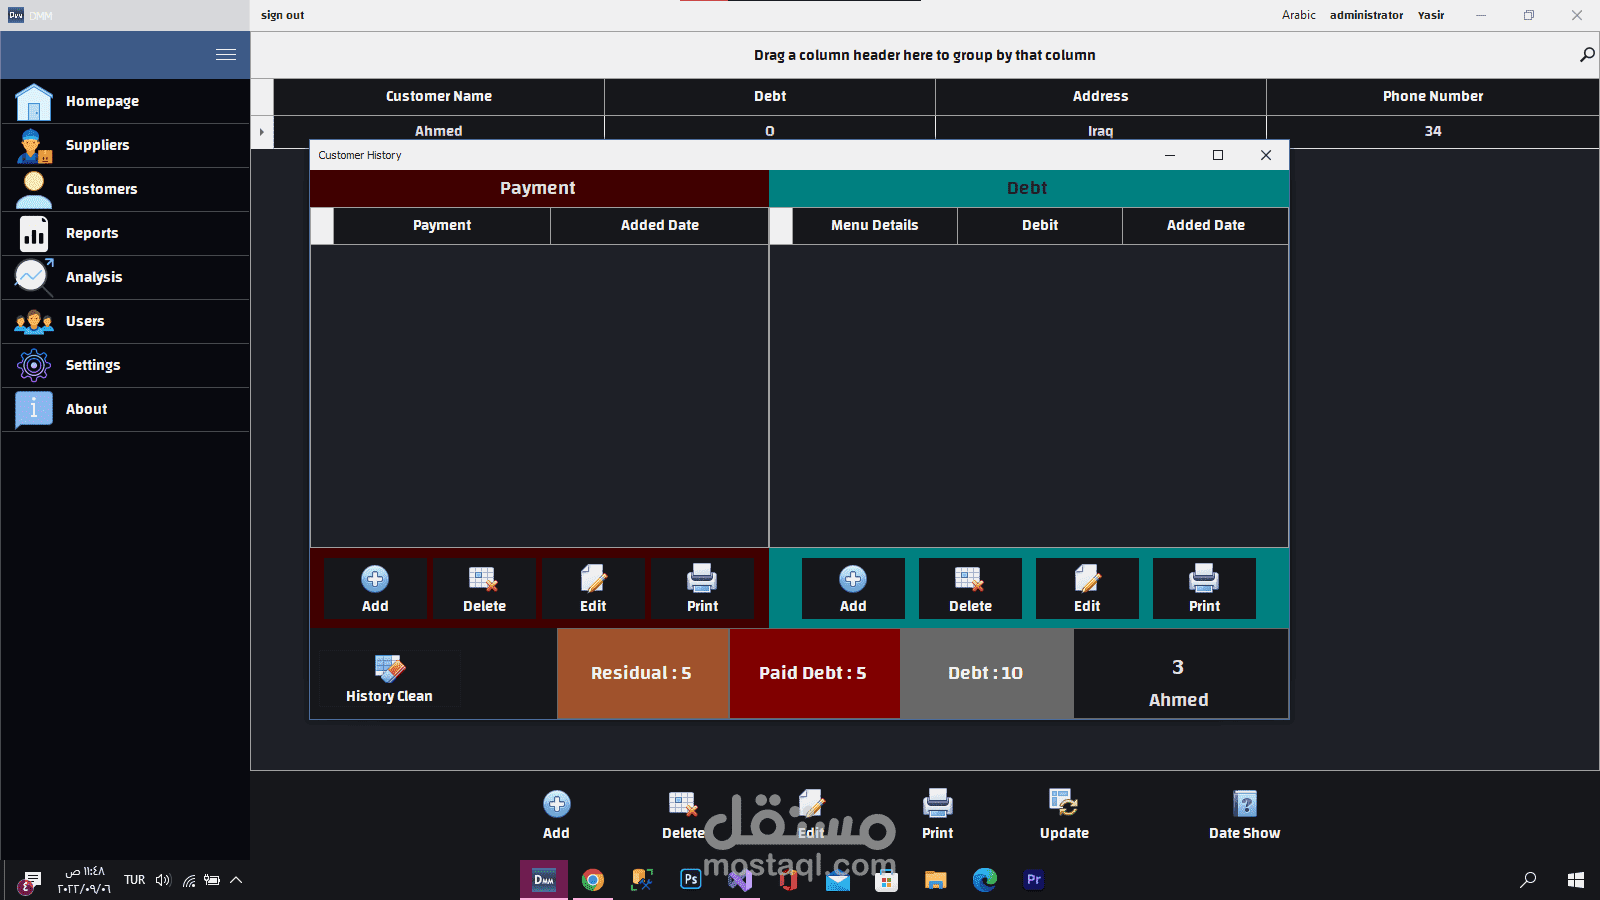This screenshot has height=900, width=1600.
Task: Click the Residual : 5 tile
Action: click(x=642, y=673)
